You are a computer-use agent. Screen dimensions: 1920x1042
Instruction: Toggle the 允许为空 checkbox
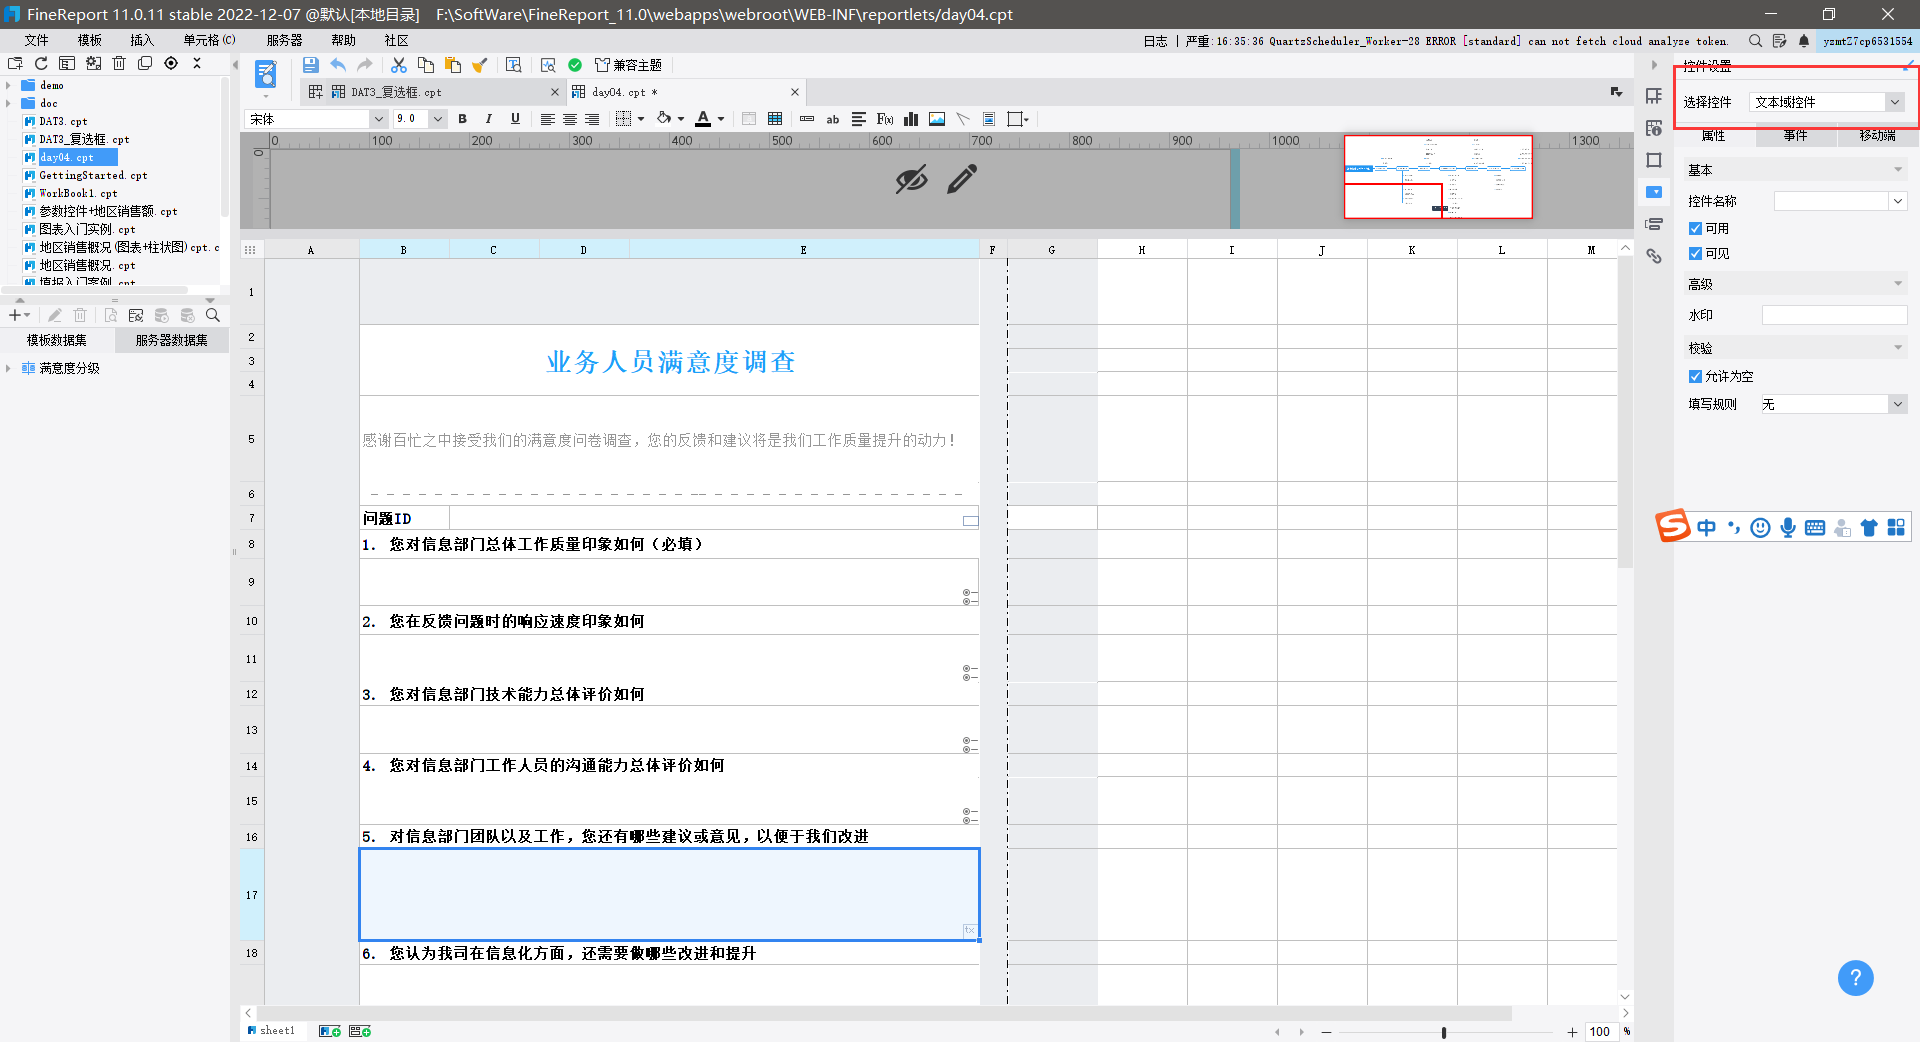pyautogui.click(x=1695, y=377)
